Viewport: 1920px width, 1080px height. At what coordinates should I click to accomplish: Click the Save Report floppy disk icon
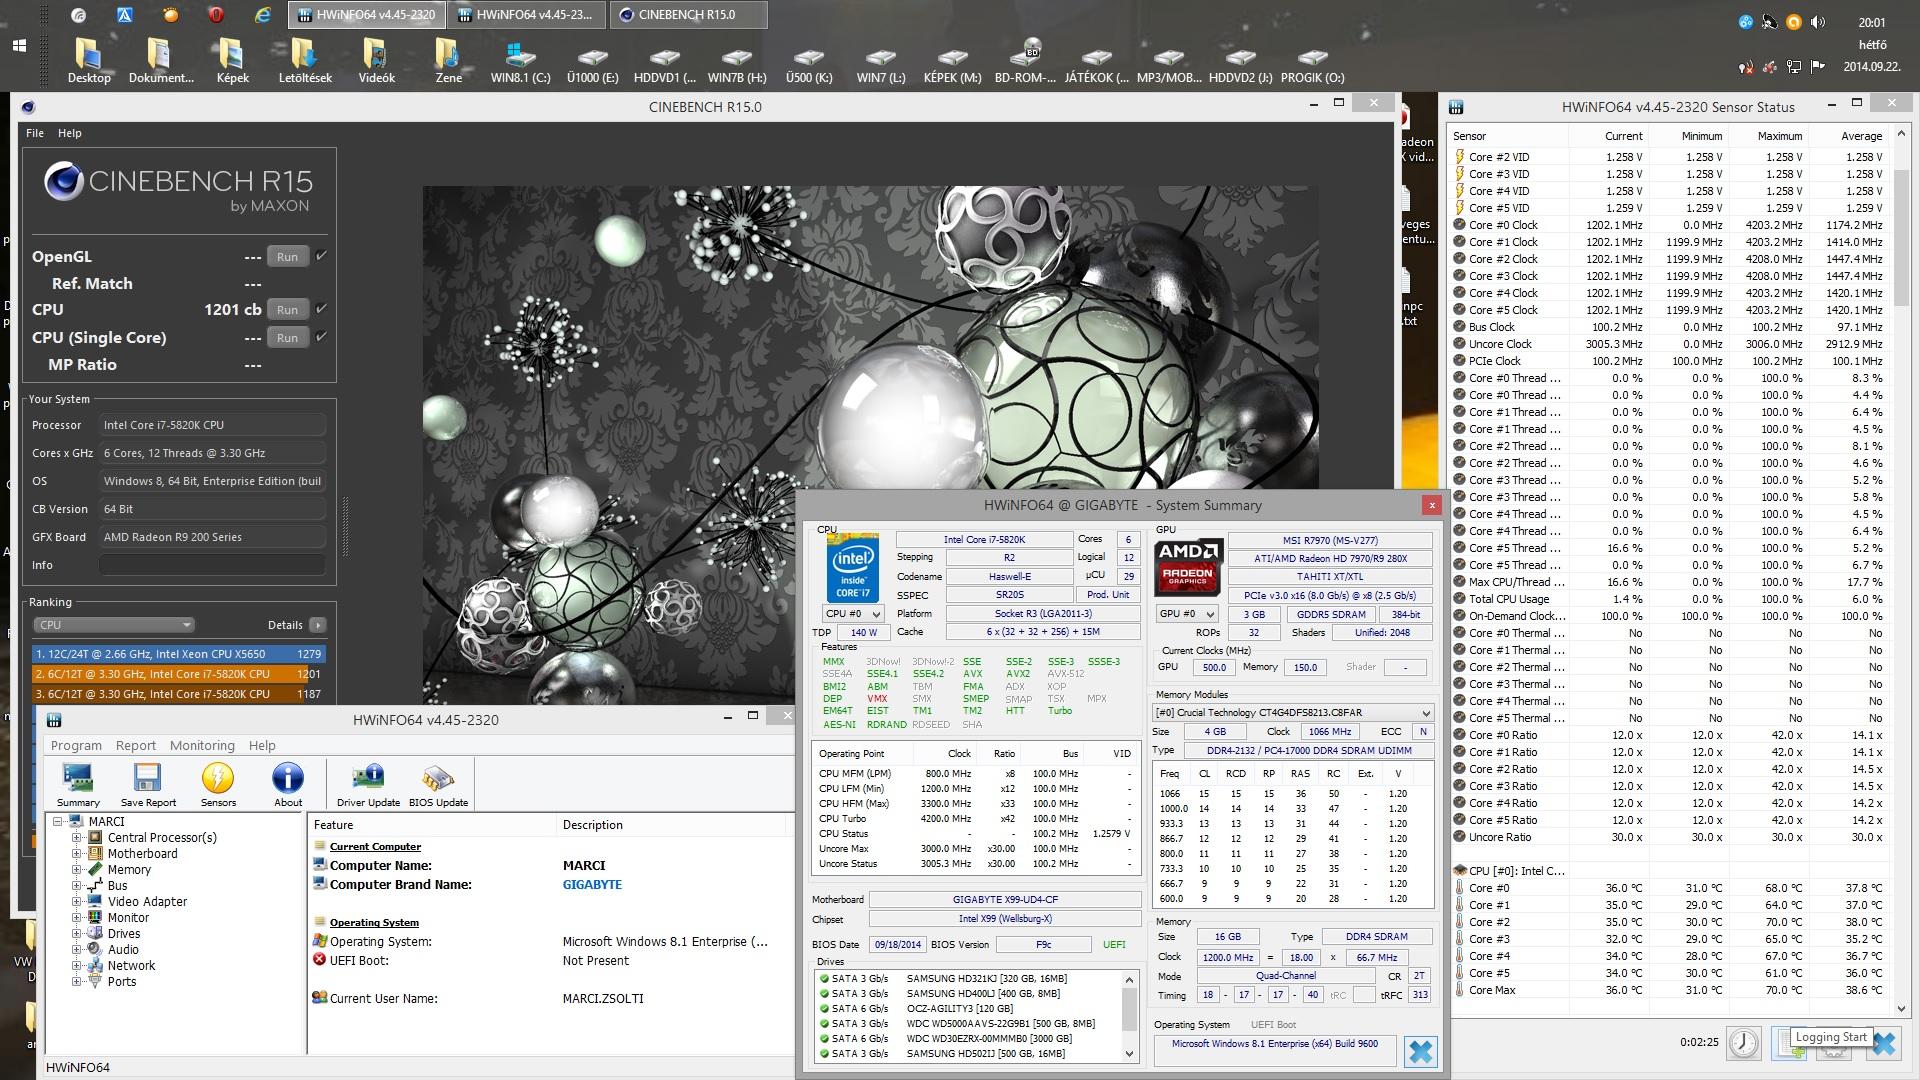click(148, 785)
